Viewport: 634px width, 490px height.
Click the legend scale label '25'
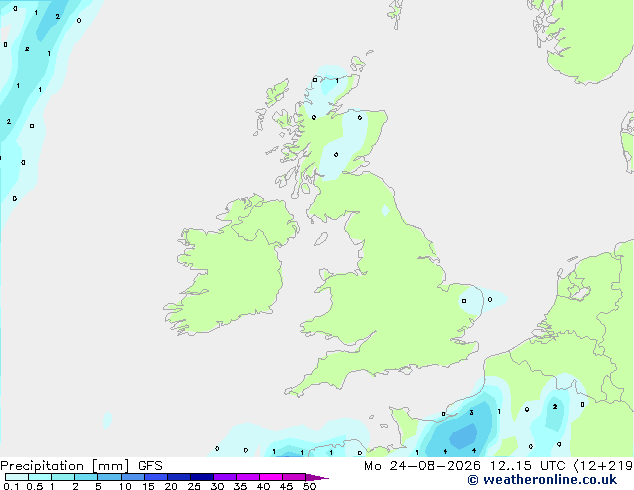click(194, 486)
